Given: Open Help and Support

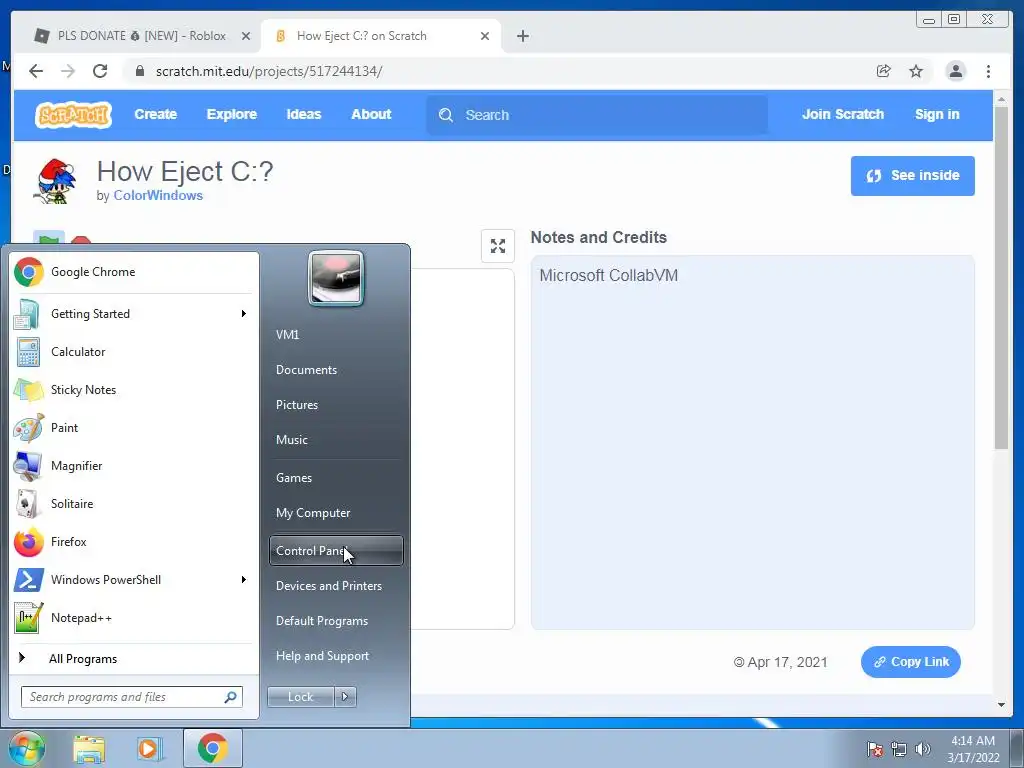Looking at the screenshot, I should click(336, 656).
